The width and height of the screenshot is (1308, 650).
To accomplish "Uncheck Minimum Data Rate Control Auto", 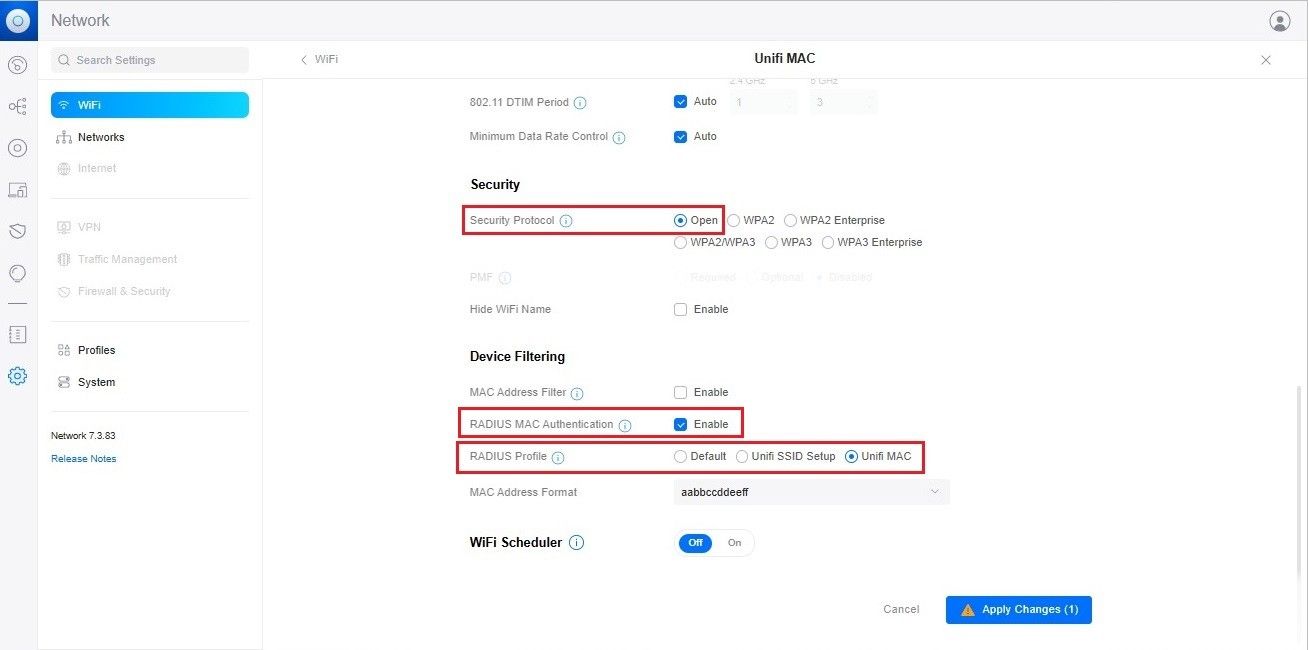I will tap(681, 136).
